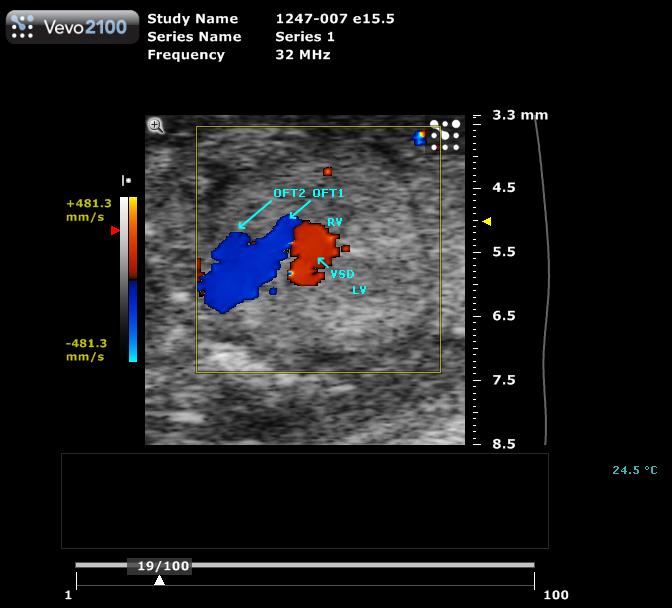
Task: Click the 32 MHz frequency value
Action: point(303,55)
